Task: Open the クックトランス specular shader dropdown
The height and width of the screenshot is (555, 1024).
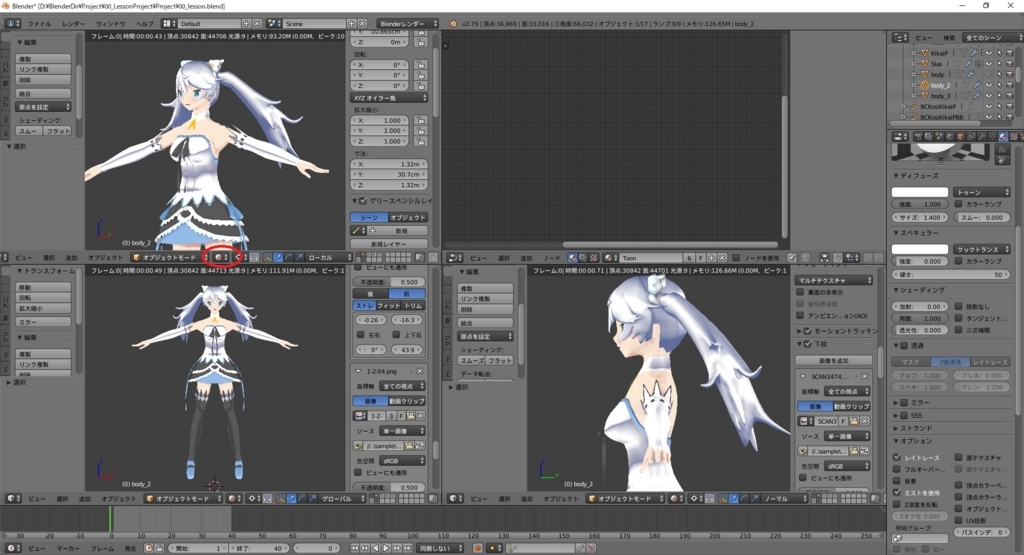Action: click(x=982, y=249)
